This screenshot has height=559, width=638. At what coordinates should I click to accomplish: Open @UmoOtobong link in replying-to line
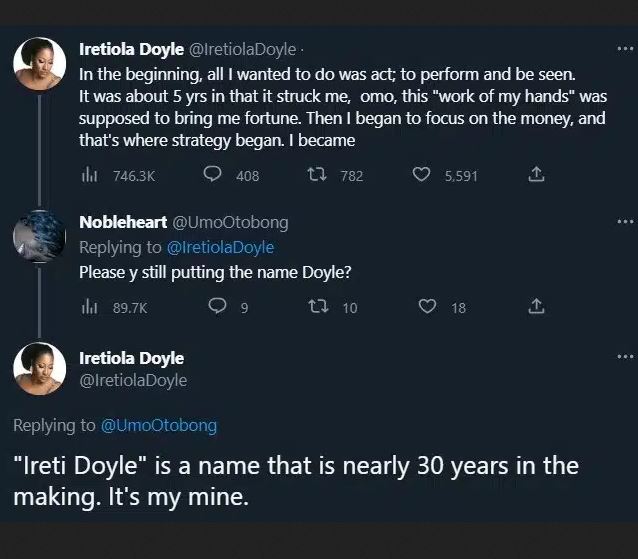(x=159, y=425)
